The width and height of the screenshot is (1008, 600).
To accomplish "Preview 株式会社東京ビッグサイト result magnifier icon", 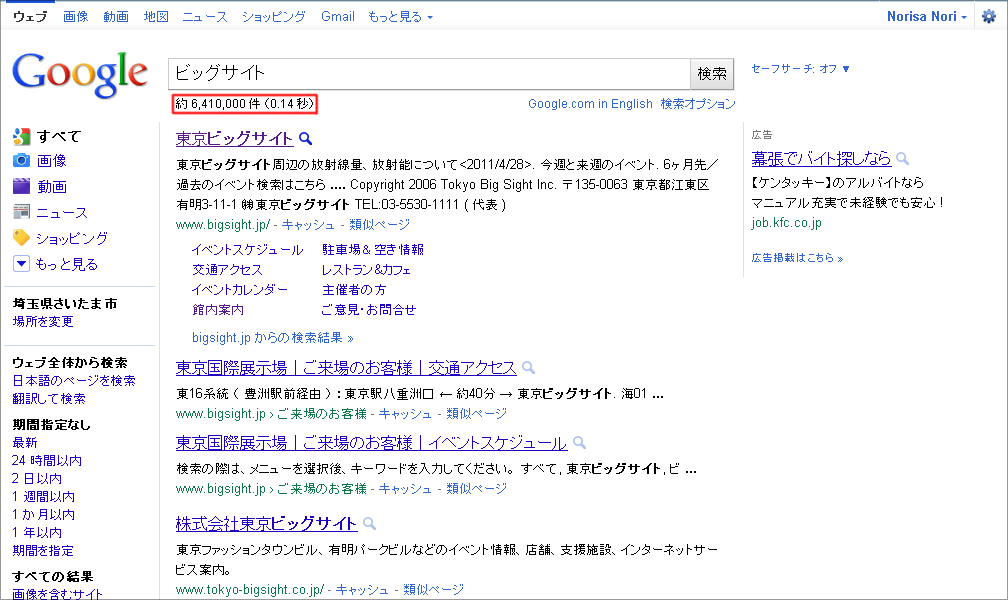I will (x=369, y=523).
